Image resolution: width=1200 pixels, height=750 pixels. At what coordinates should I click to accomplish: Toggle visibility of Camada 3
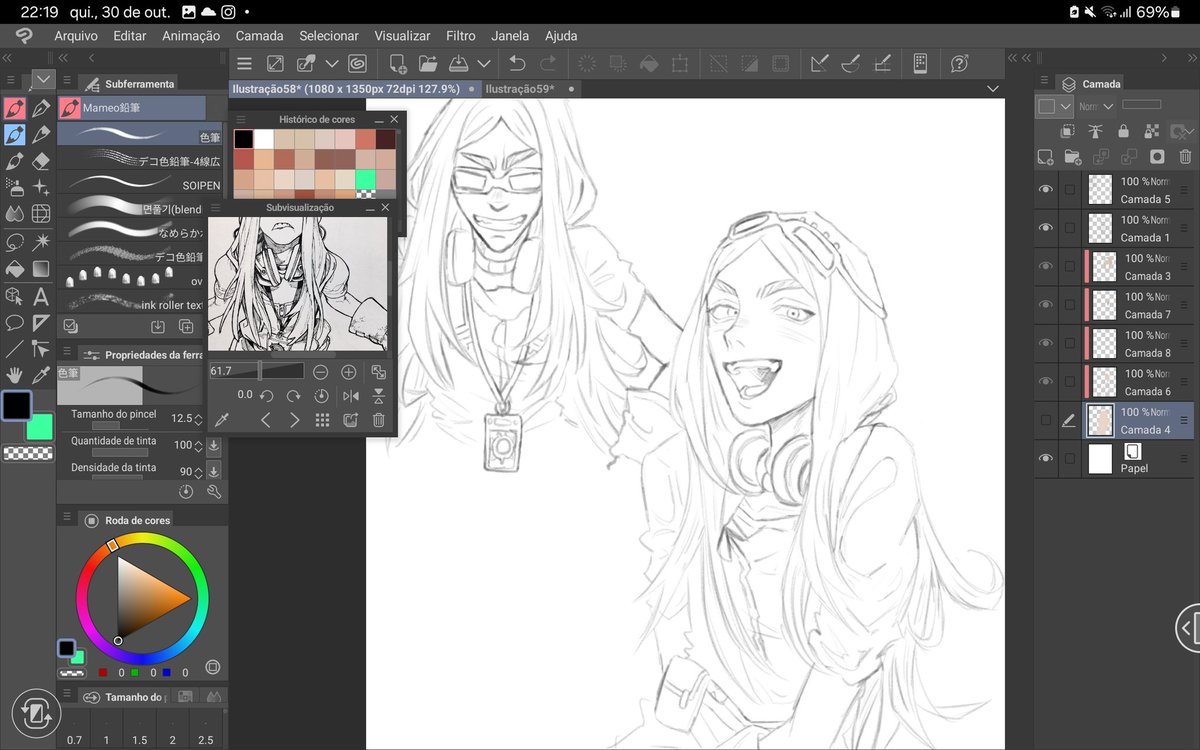coord(1046,267)
